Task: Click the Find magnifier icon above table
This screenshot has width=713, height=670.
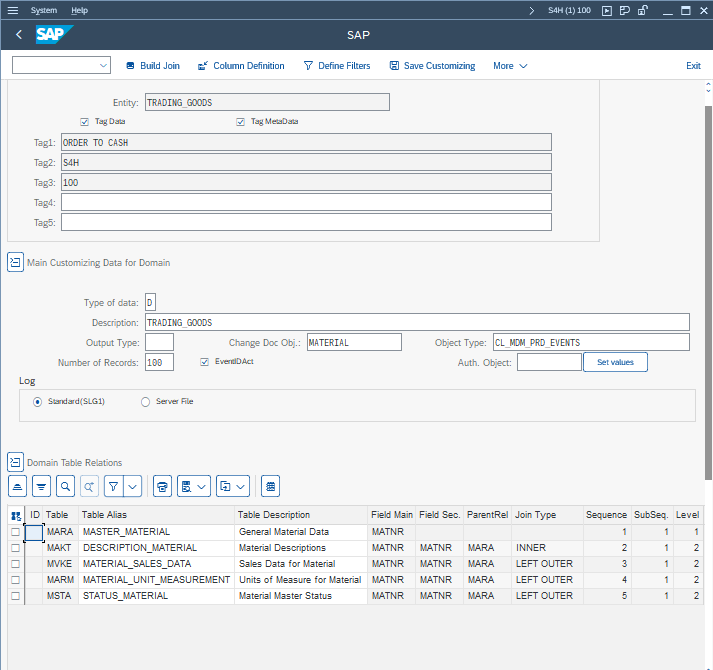Action: [x=65, y=486]
